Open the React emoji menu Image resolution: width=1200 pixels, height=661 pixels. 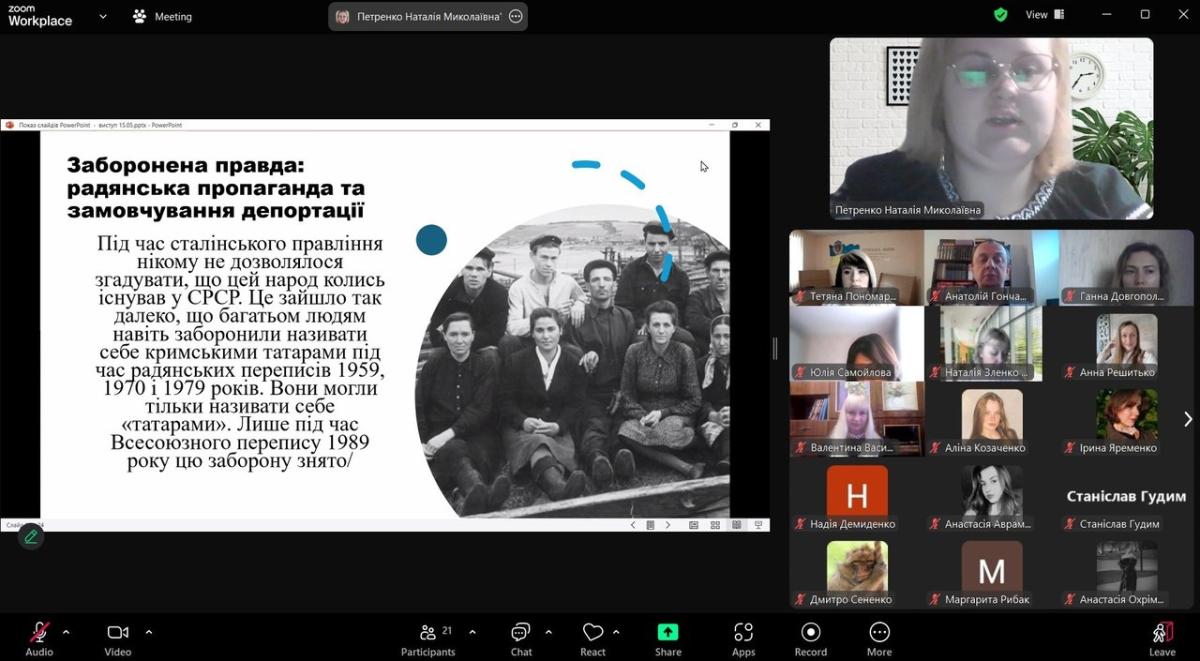593,639
